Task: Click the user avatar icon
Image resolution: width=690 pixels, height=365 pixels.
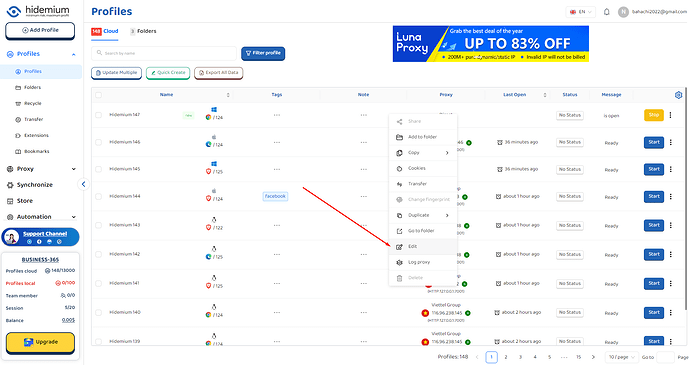Action: (623, 12)
